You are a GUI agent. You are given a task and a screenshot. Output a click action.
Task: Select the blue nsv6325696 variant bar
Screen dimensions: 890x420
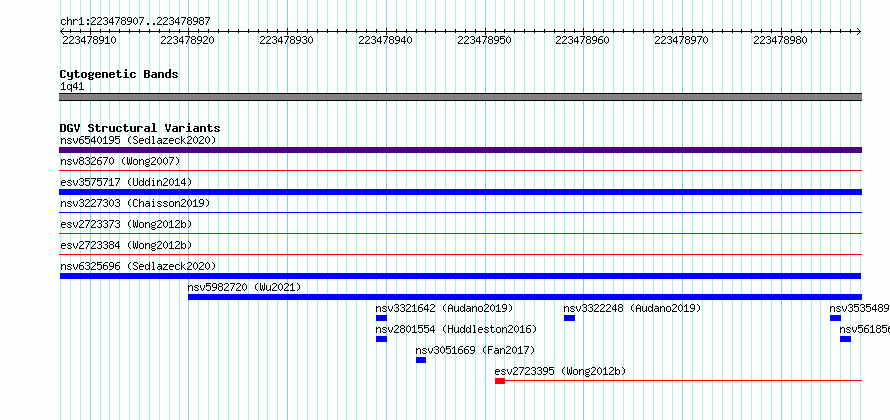(x=460, y=276)
